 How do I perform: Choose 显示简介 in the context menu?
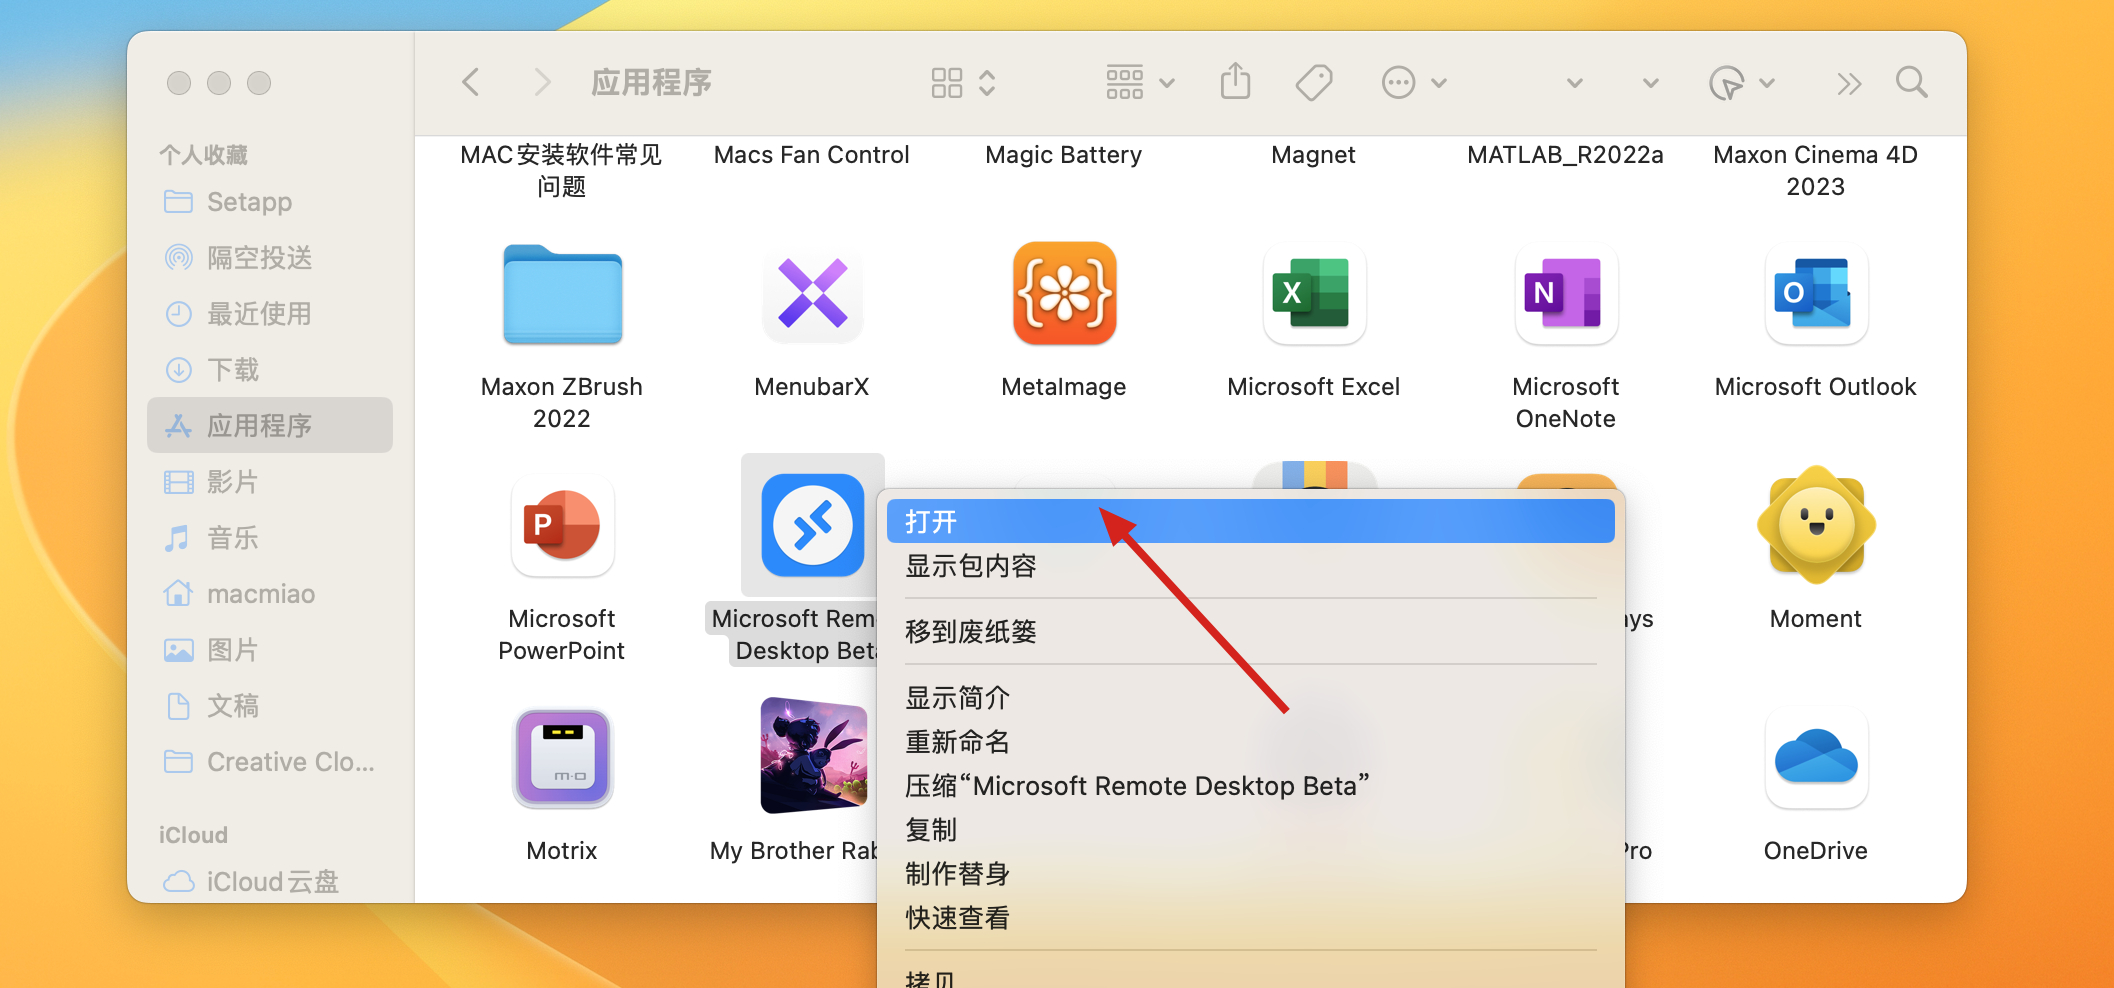tap(957, 698)
